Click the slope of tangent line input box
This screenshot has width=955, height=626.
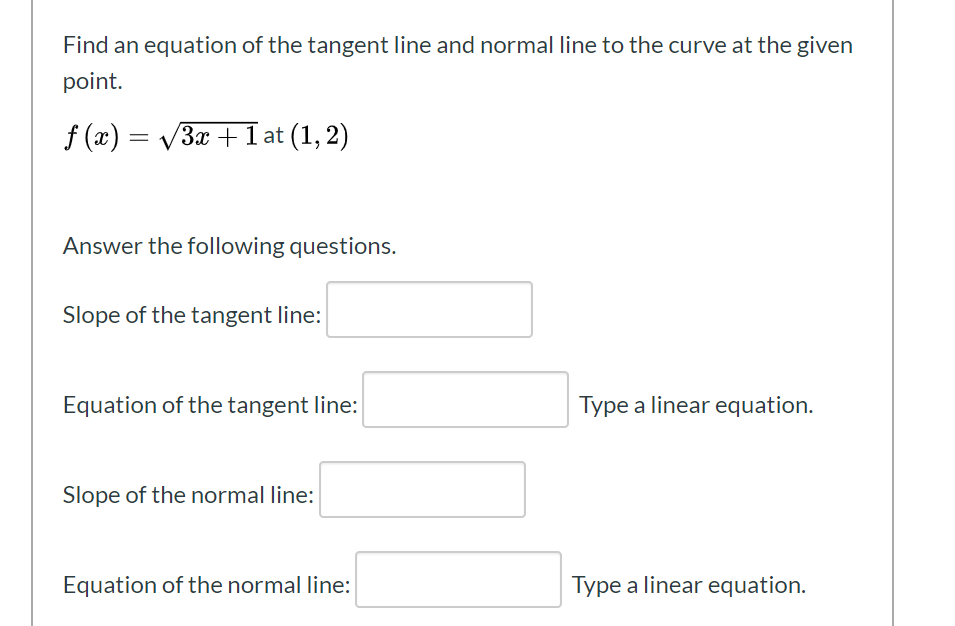[429, 310]
